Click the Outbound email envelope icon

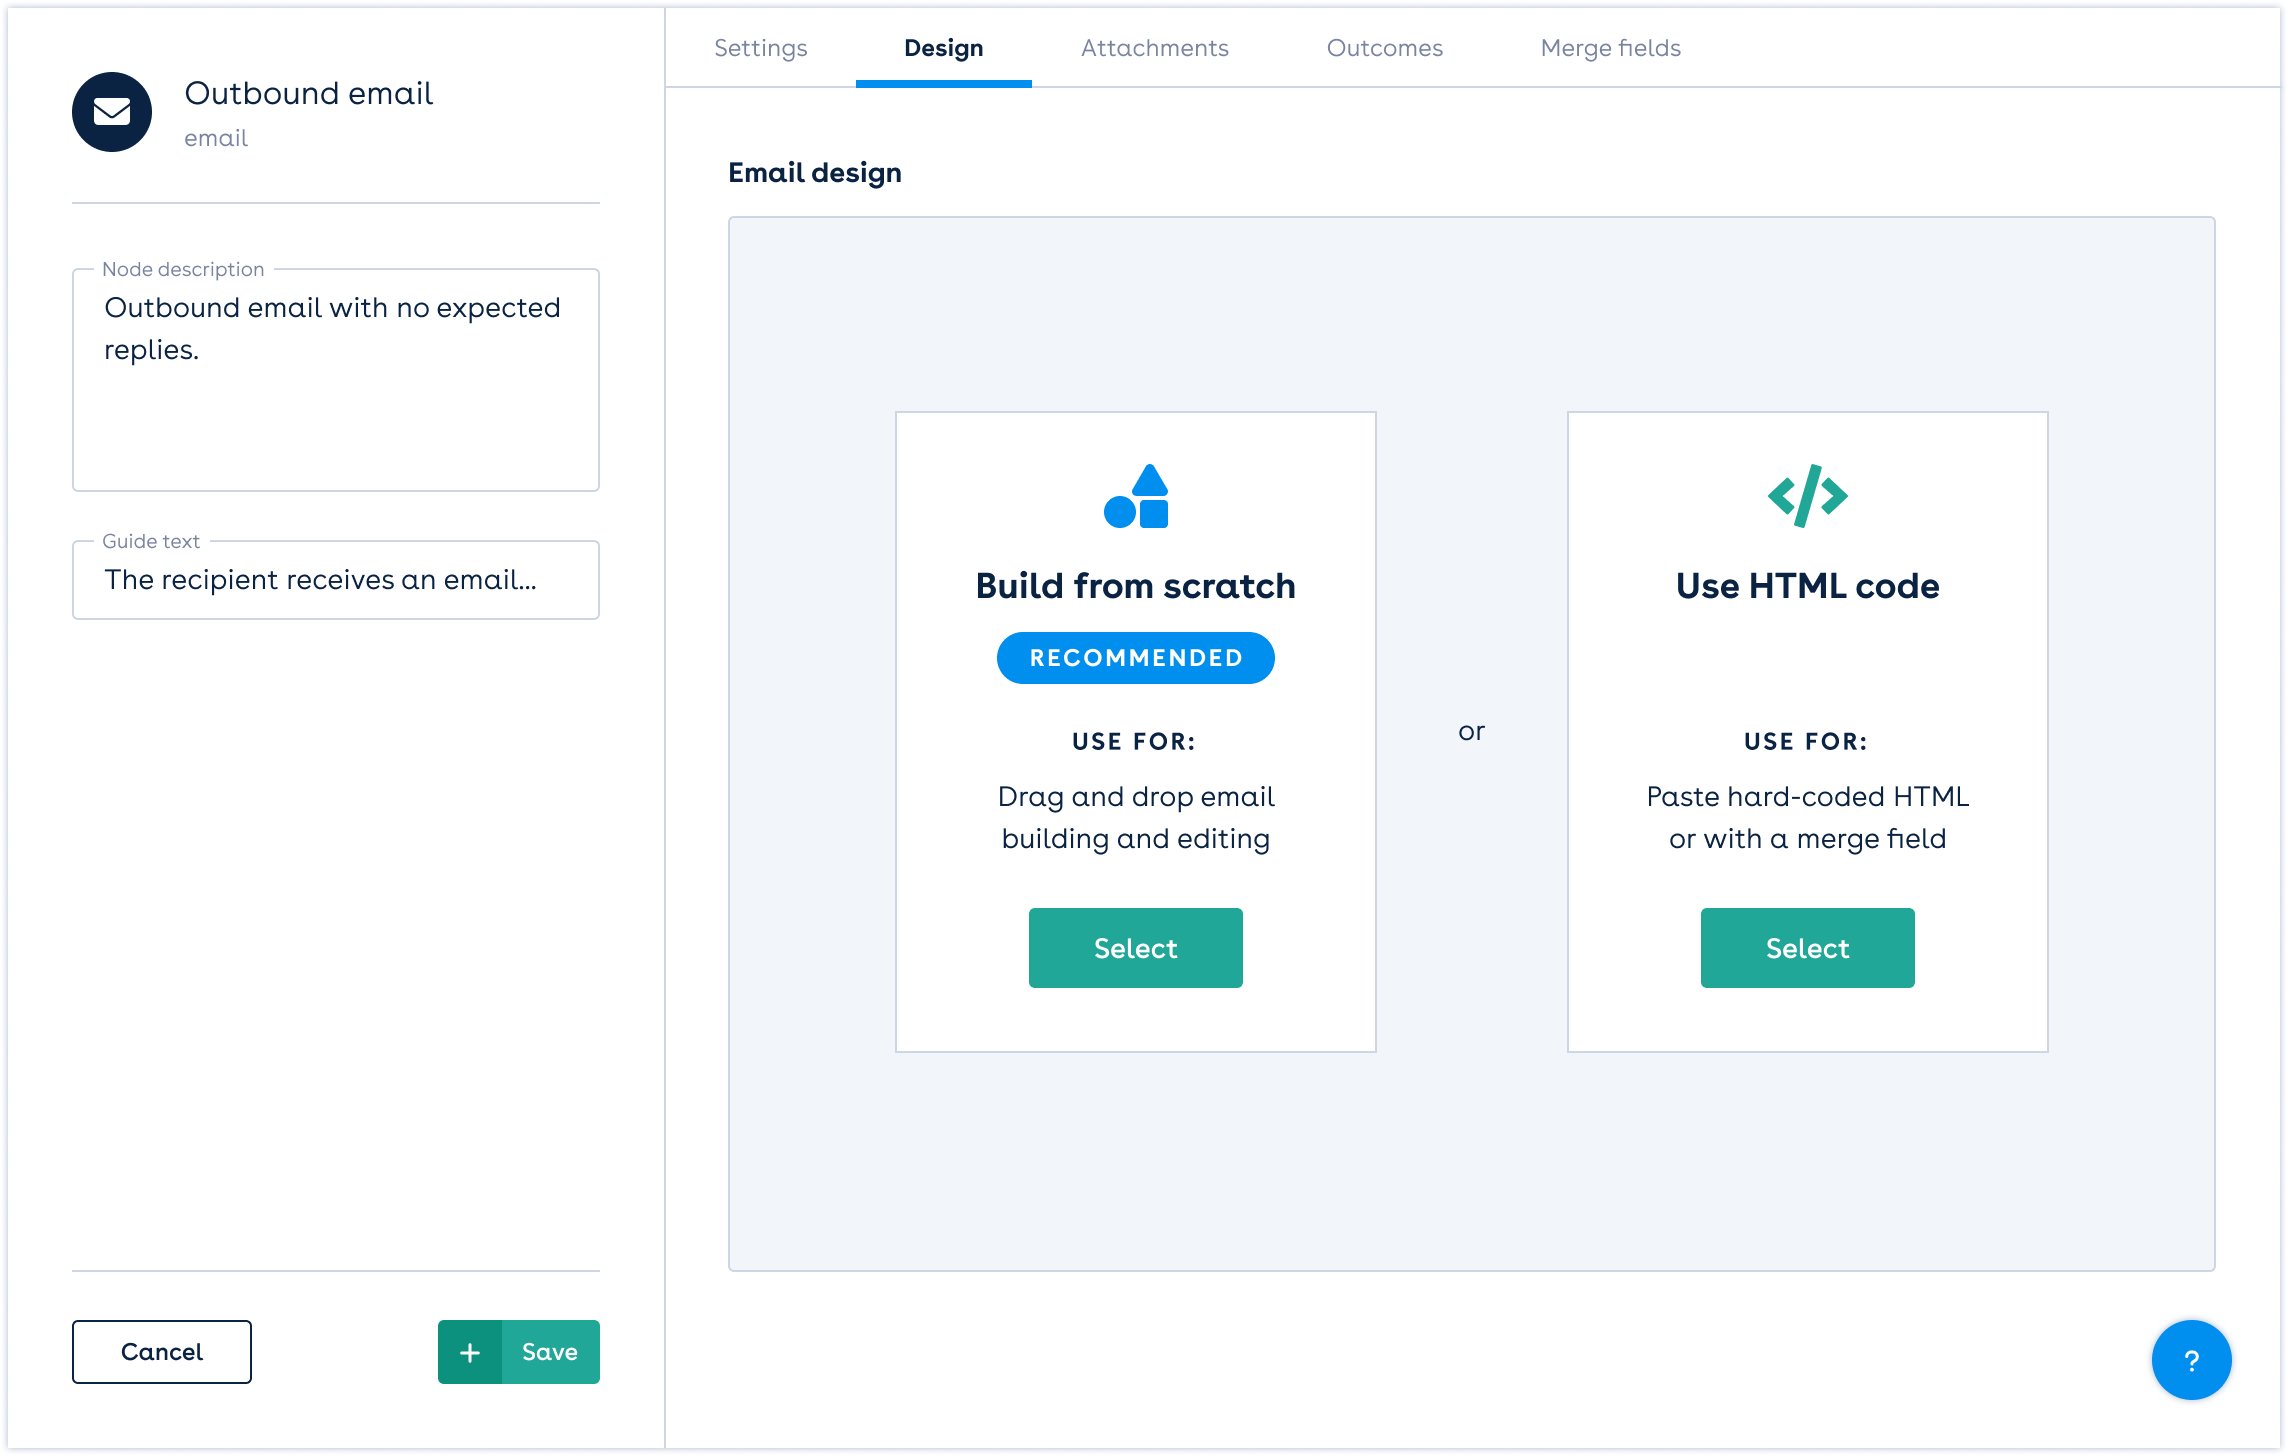(112, 112)
